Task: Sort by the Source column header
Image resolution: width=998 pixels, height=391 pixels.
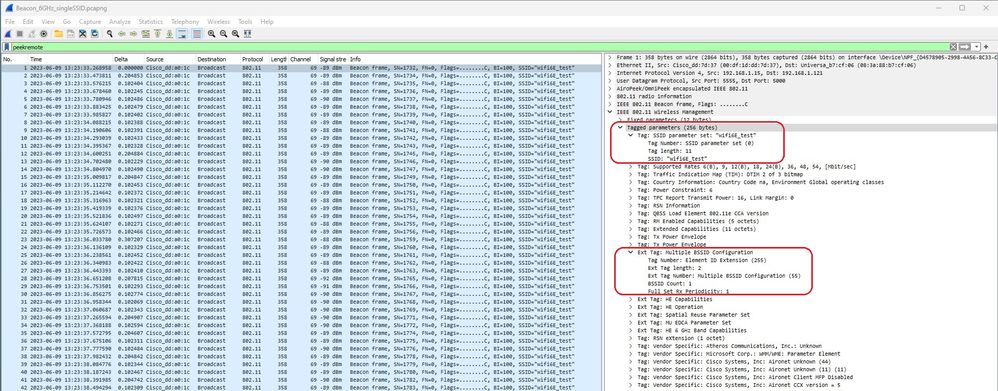Action: click(x=170, y=59)
